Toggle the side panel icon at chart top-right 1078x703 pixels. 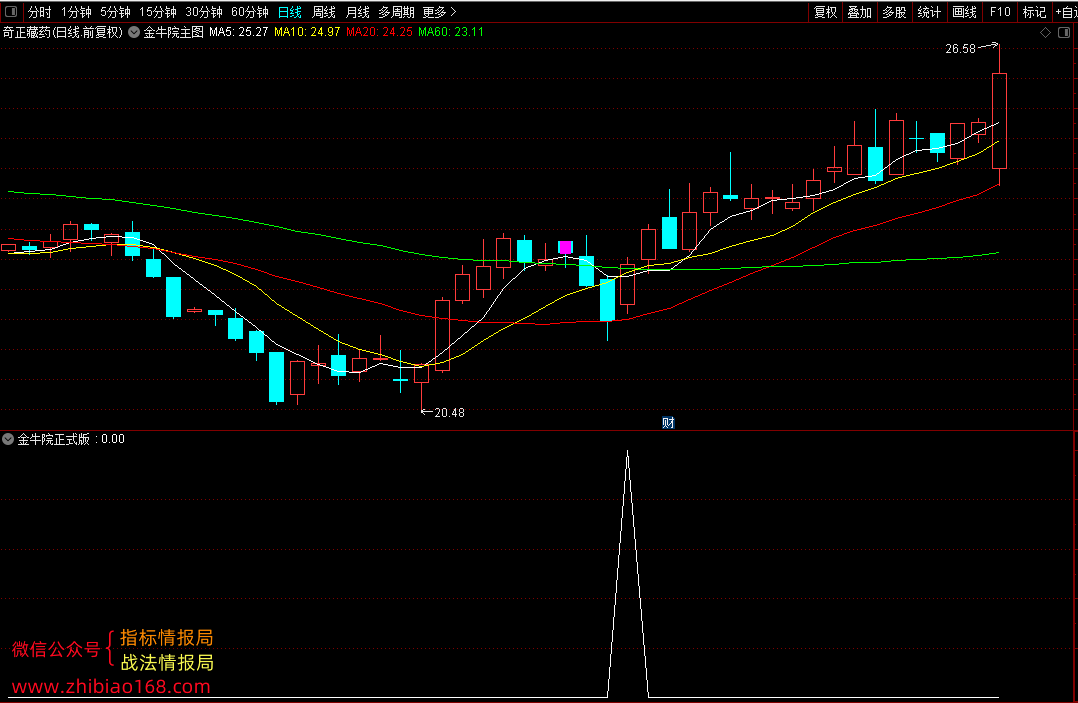[x=1064, y=32]
